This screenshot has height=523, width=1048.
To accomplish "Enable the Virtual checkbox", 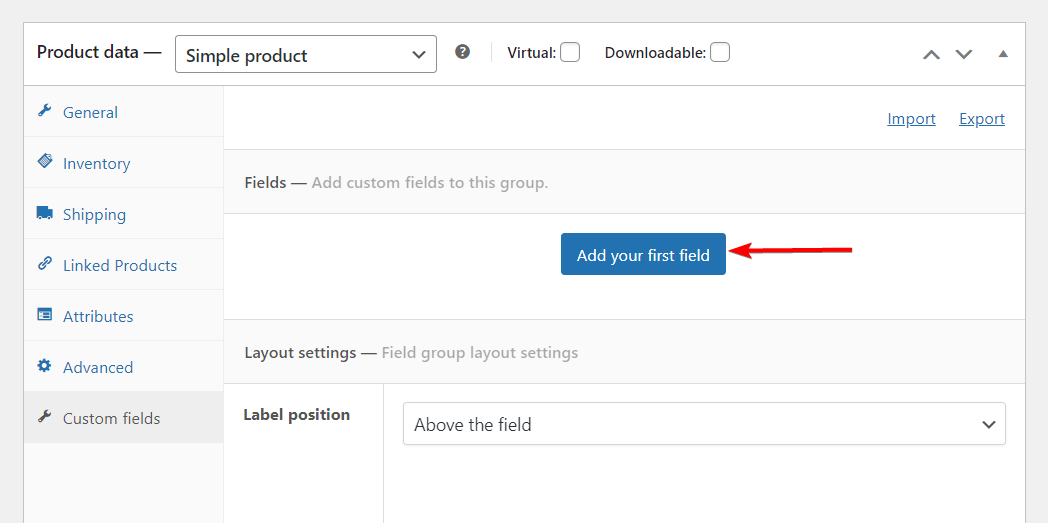I will point(570,52).
